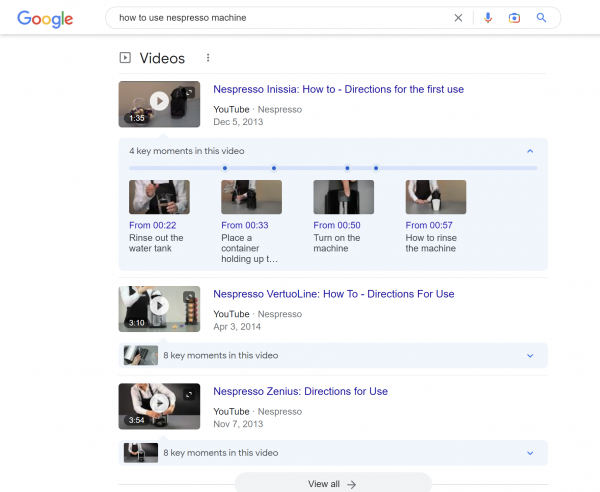
Task: Click the View all videos button
Action: tap(333, 484)
